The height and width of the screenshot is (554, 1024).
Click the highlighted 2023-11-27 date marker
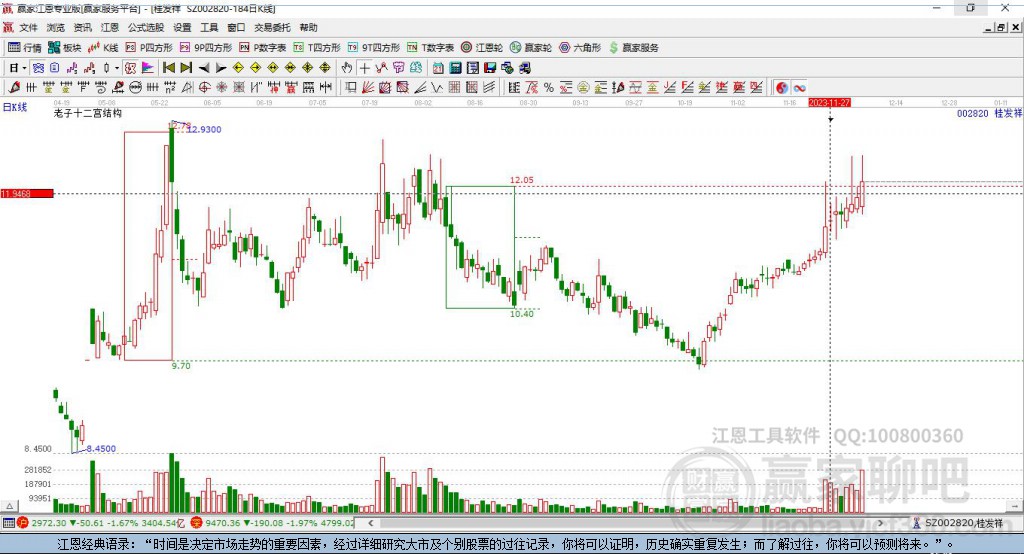click(829, 103)
